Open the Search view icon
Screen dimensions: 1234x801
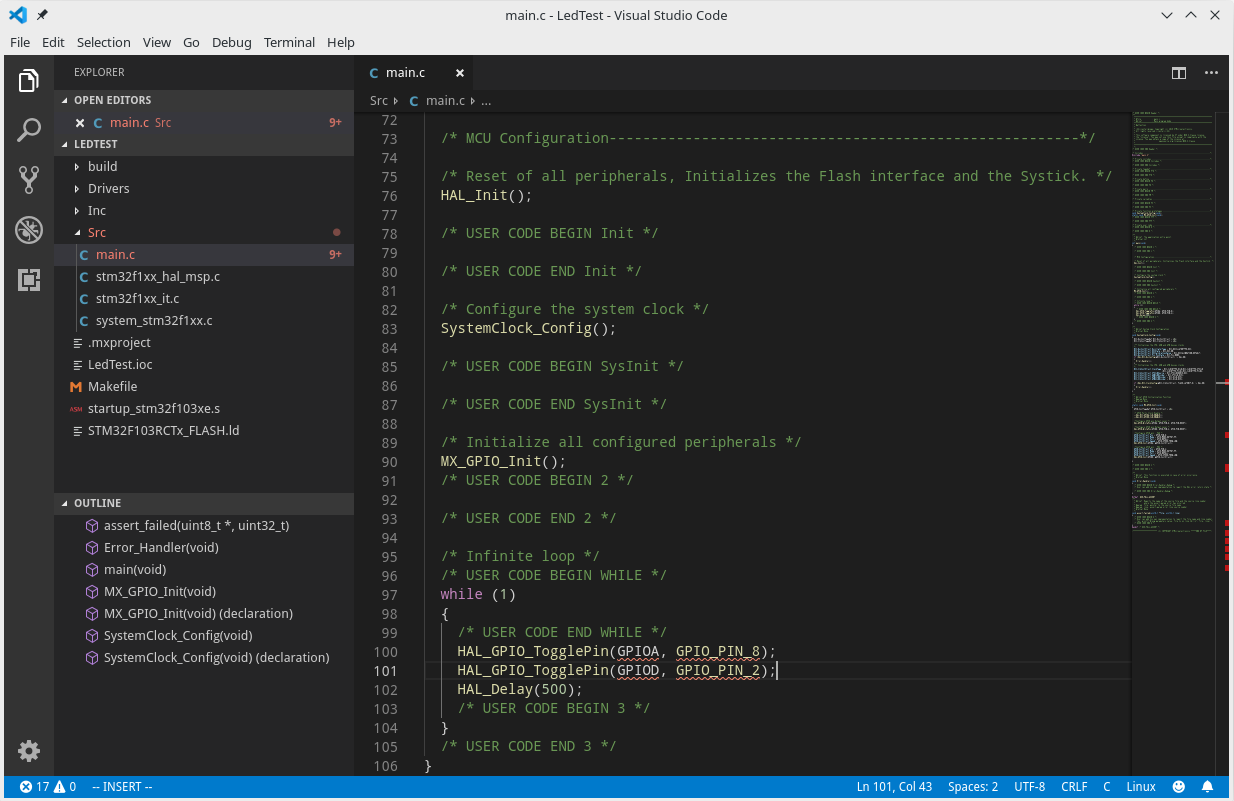click(29, 130)
